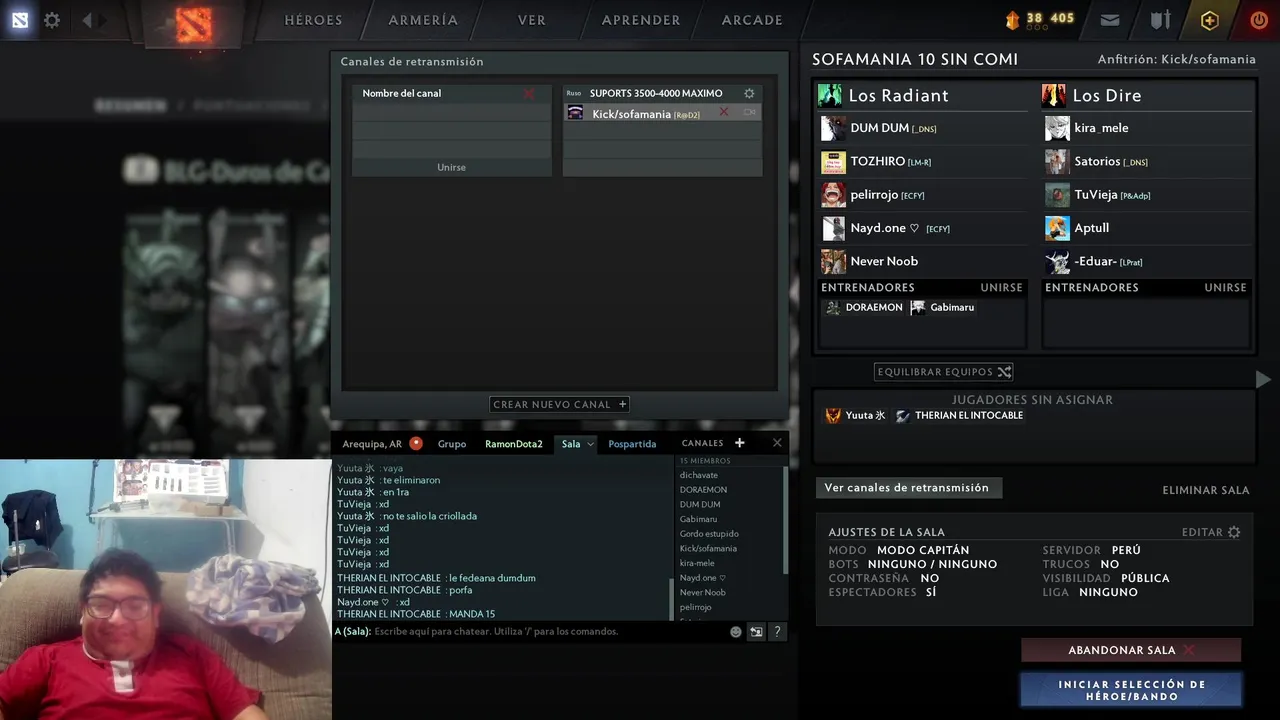This screenshot has height=720, width=1280.
Task: Click the CANALES header label
Action: tap(702, 443)
